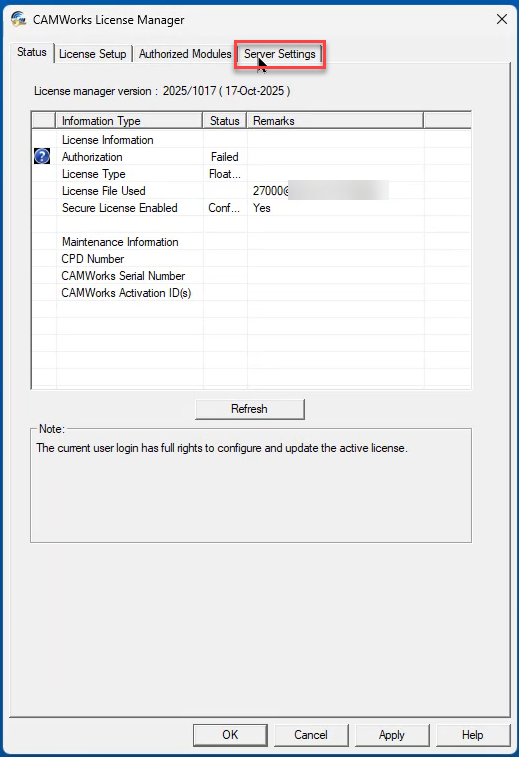Click the Float... status cell
Screen dimensions: 519x757
pos(224,174)
